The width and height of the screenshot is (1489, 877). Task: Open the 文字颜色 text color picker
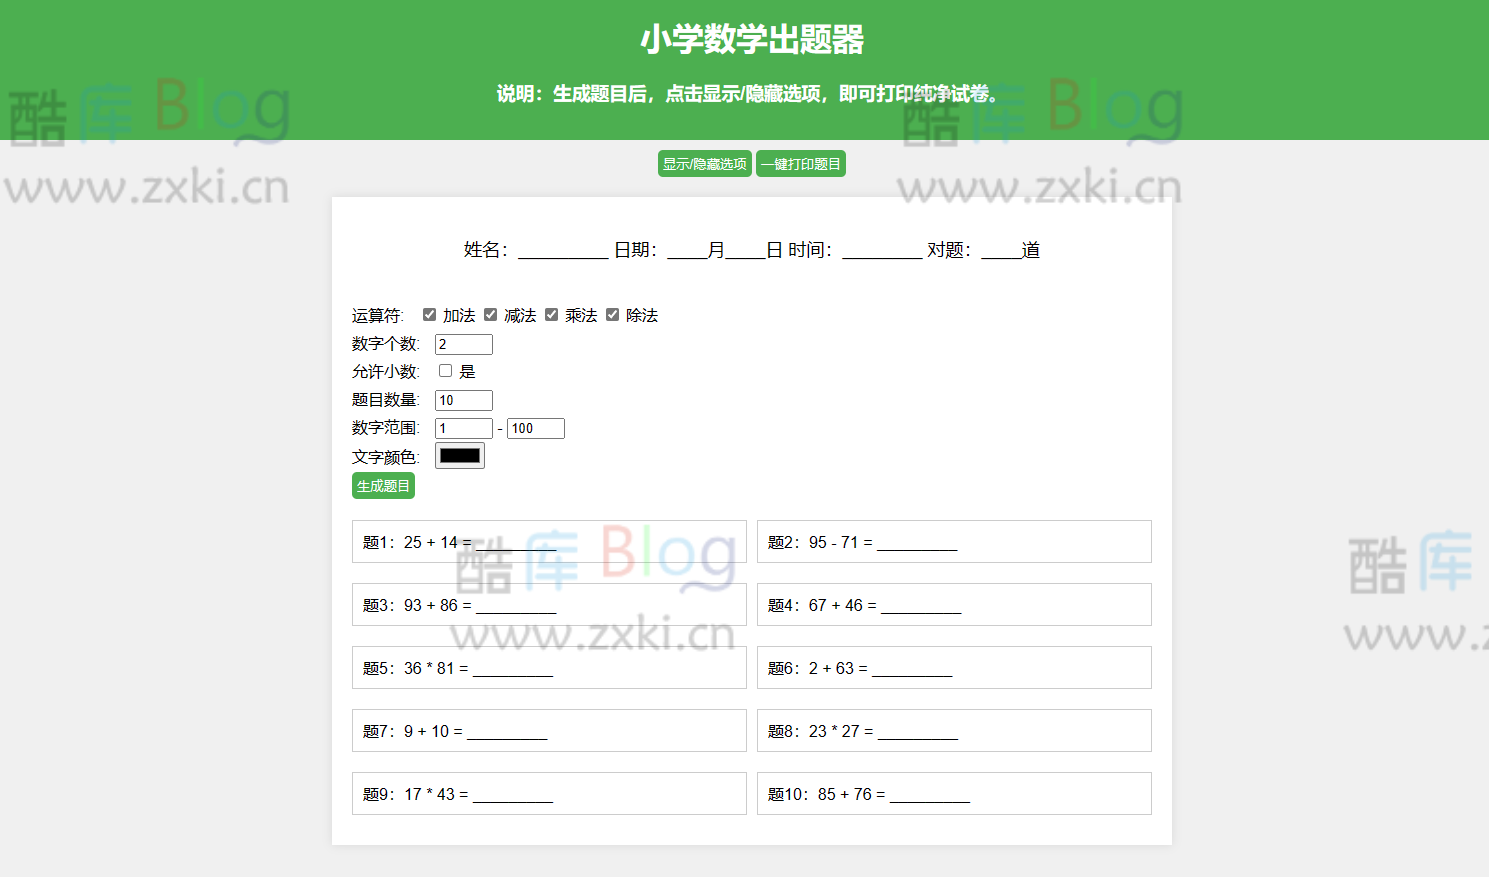click(459, 455)
